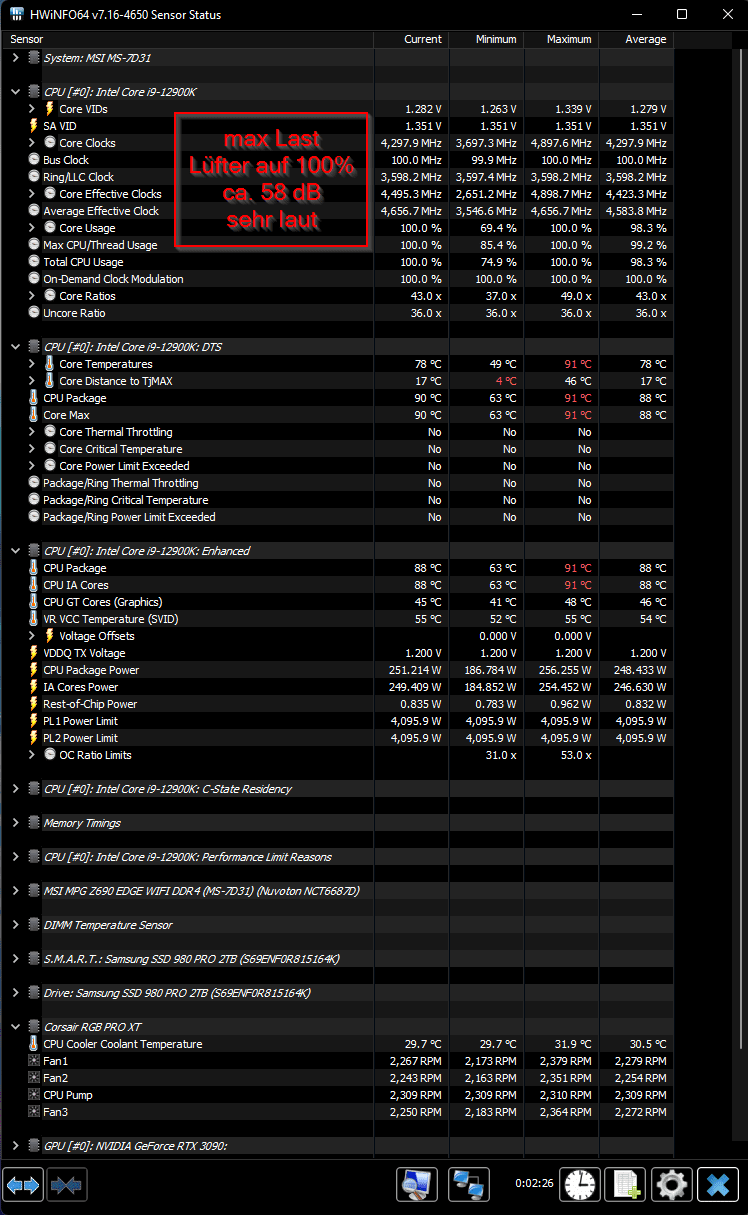Image resolution: width=748 pixels, height=1215 pixels.
Task: Click the fan icon beside CPU Pump
Action: pos(35,1095)
